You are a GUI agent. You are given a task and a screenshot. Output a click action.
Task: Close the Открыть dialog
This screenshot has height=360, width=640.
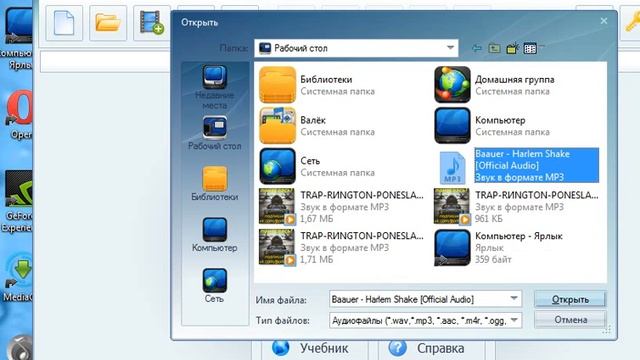[x=604, y=21]
